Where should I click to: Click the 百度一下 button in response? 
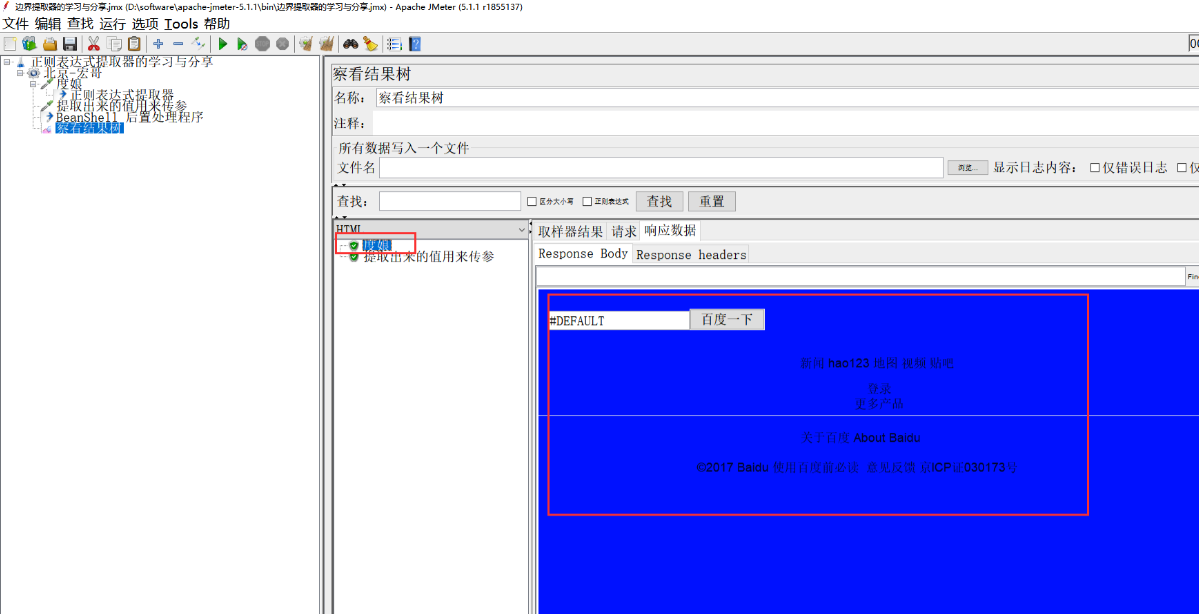727,320
